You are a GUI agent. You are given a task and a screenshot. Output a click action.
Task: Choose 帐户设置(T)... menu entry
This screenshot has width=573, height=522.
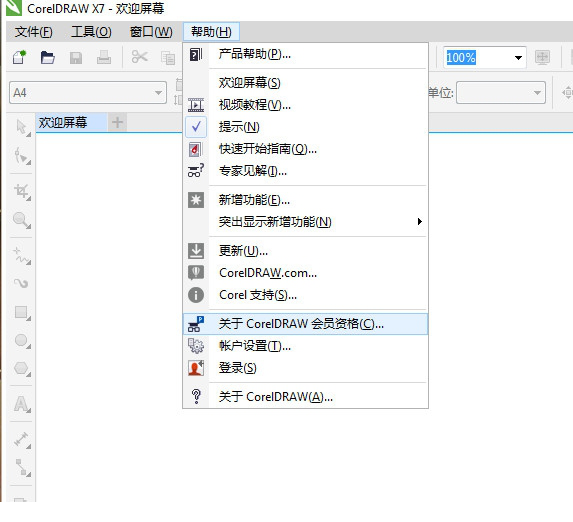(x=306, y=345)
